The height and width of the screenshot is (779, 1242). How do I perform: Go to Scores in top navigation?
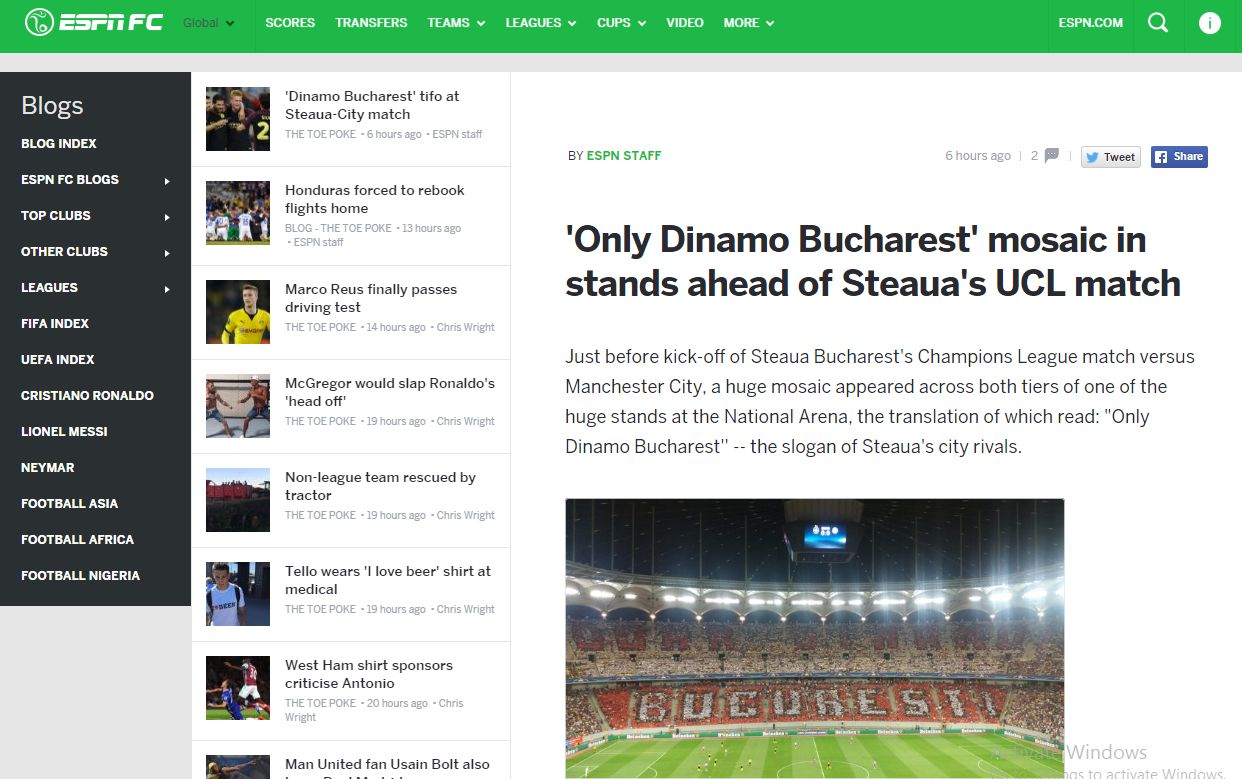[290, 23]
